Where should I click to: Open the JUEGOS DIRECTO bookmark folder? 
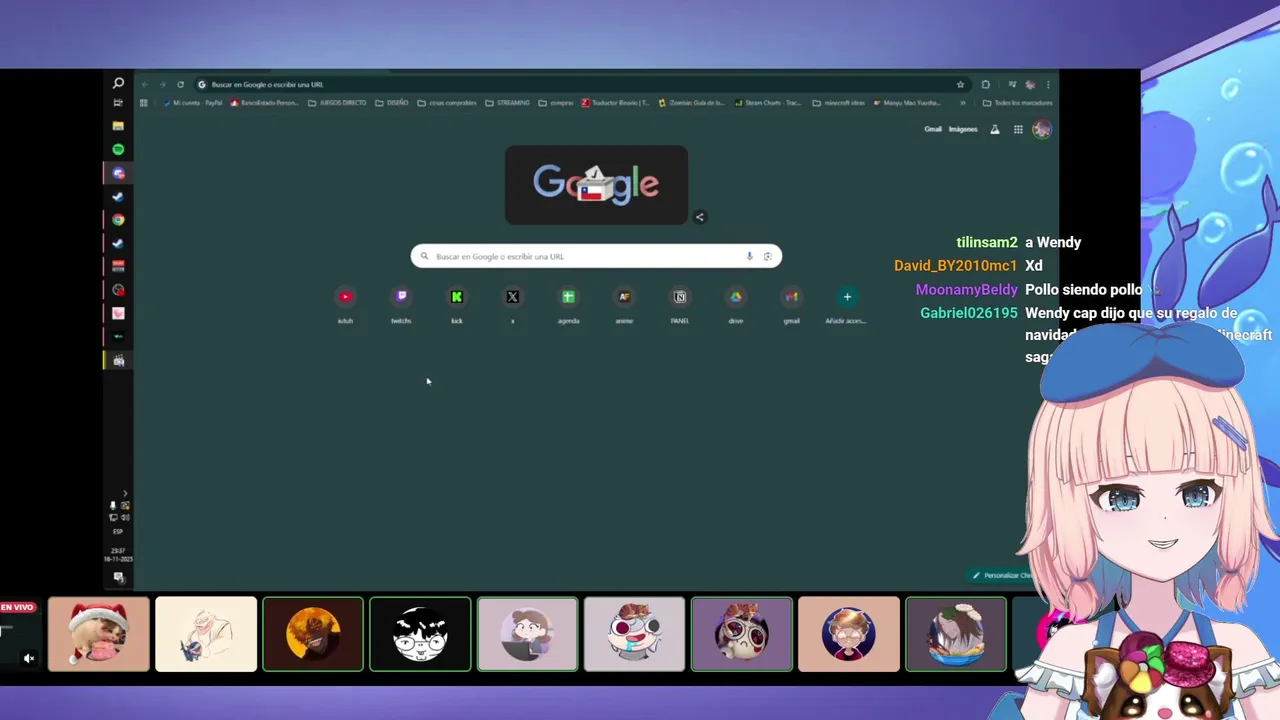337,103
